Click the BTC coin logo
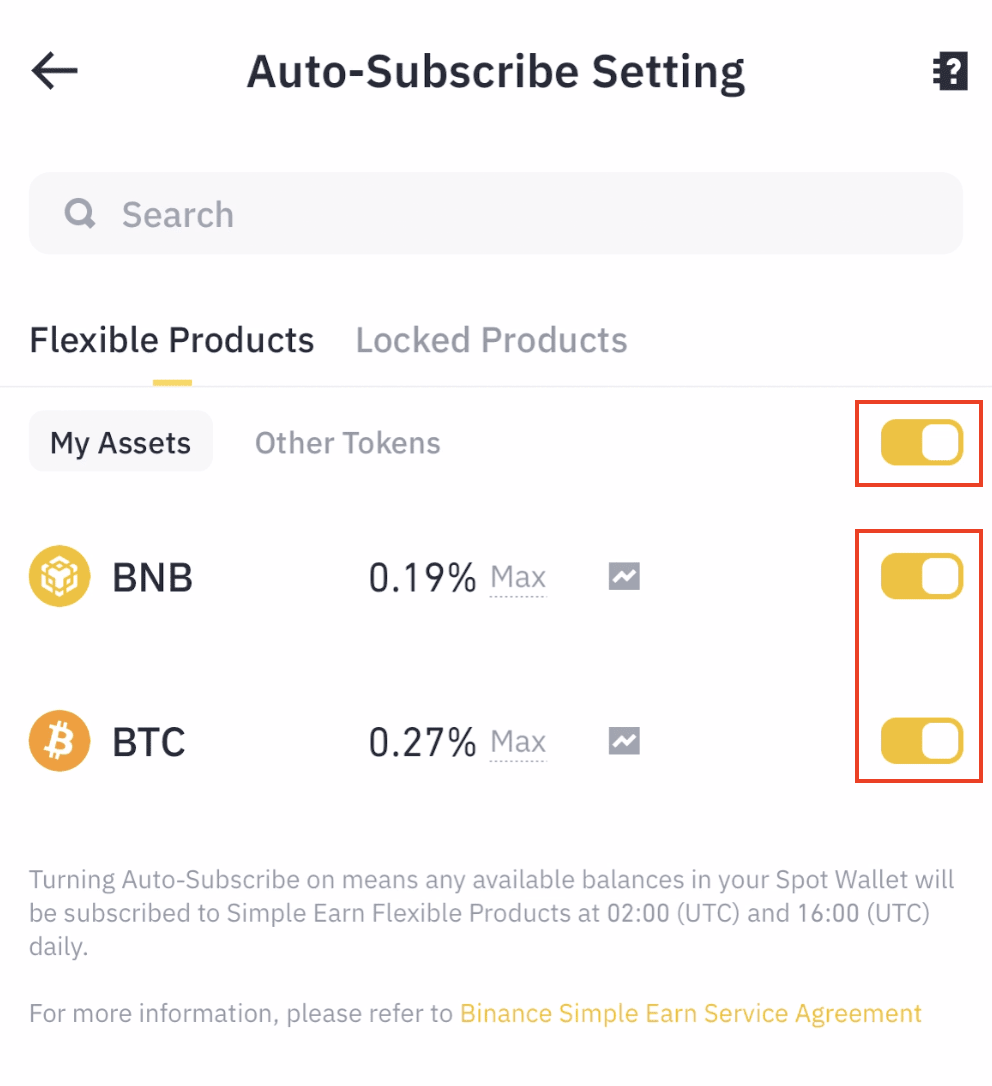992x1086 pixels. coord(60,742)
